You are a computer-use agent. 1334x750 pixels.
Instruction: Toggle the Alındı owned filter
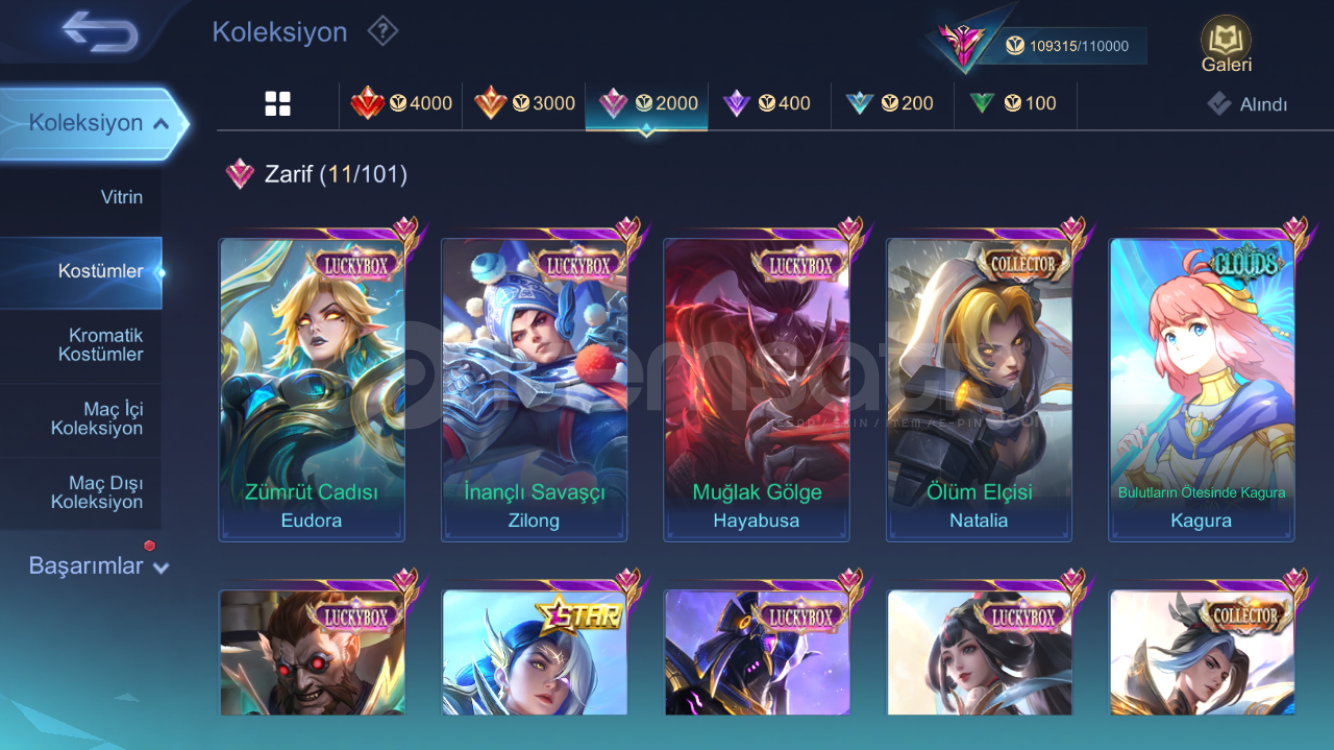[1247, 104]
